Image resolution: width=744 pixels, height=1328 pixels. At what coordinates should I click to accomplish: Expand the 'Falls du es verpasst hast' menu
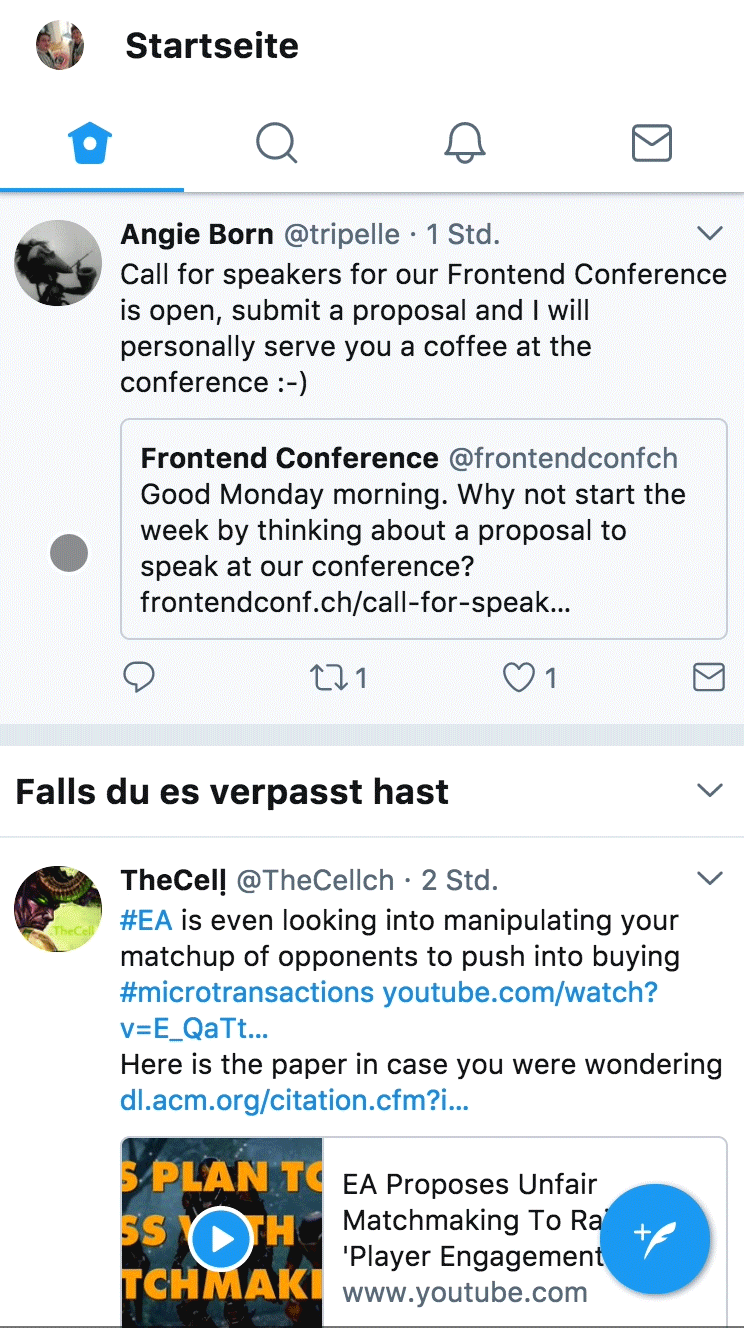click(x=709, y=791)
